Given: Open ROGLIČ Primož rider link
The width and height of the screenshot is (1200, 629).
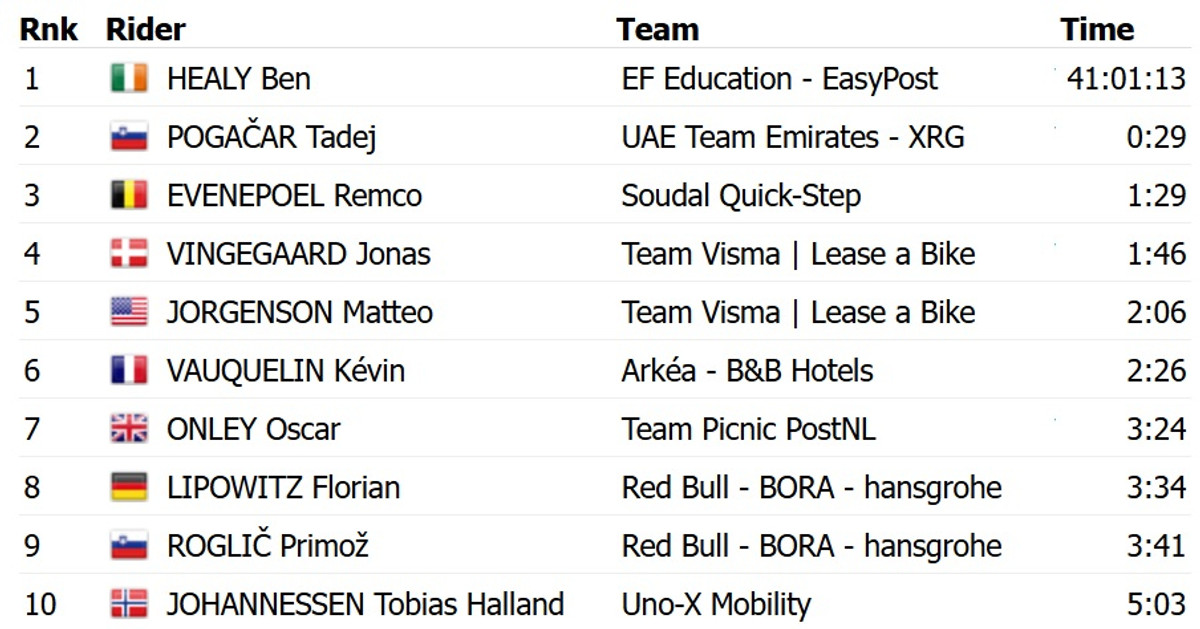Looking at the screenshot, I should tap(267, 546).
